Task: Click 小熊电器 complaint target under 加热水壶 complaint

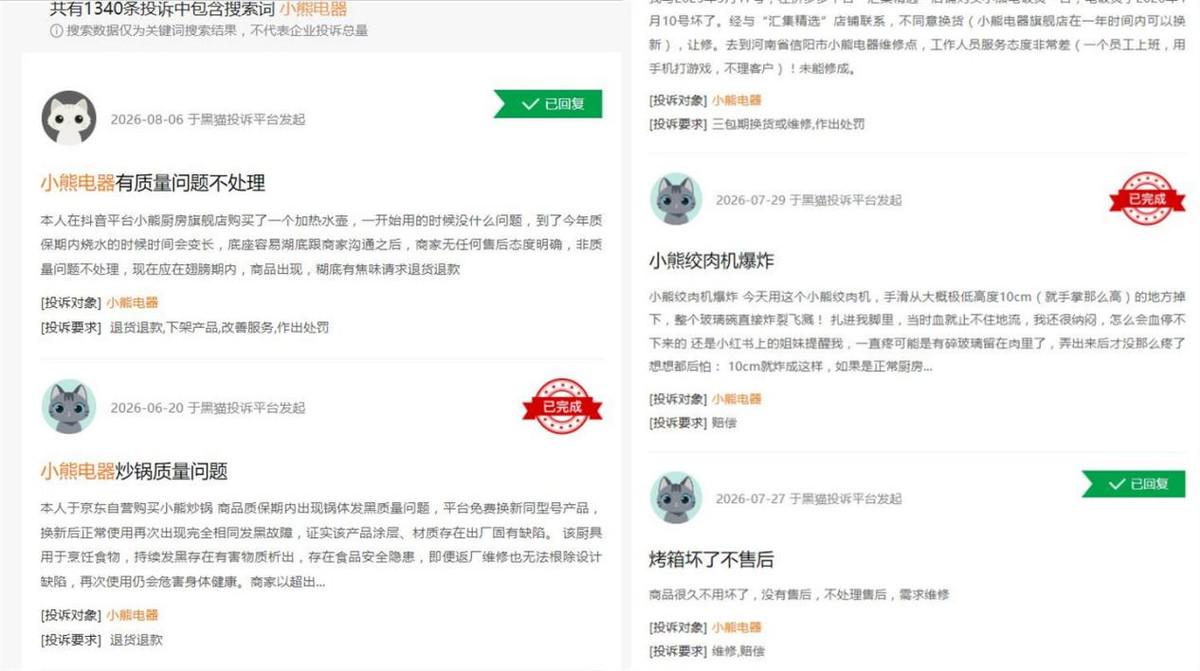Action: coord(132,302)
